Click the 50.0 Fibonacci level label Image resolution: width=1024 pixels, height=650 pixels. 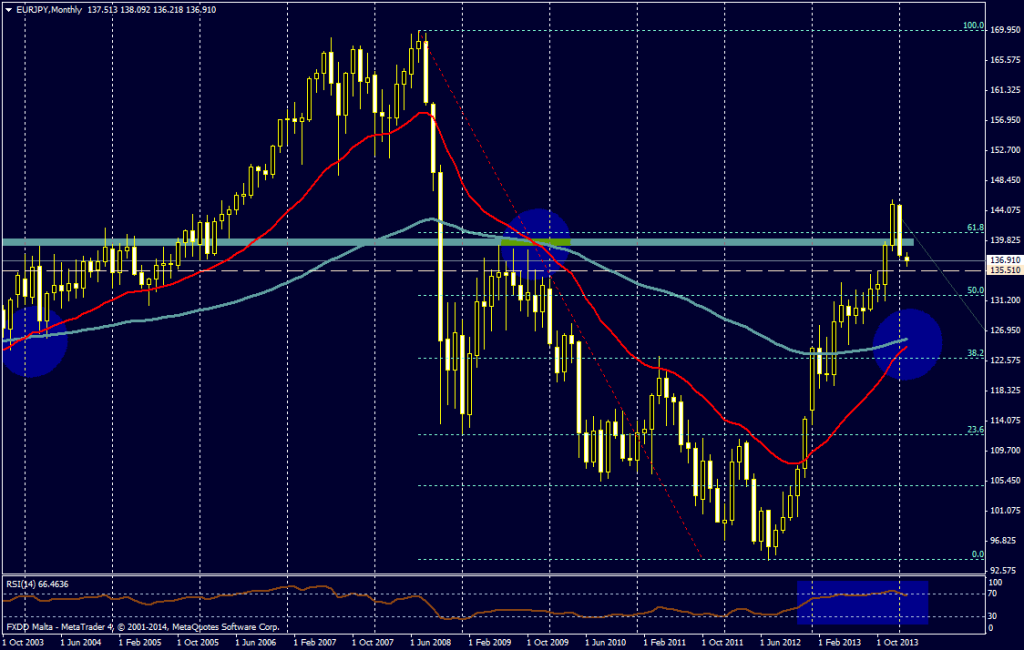975,290
